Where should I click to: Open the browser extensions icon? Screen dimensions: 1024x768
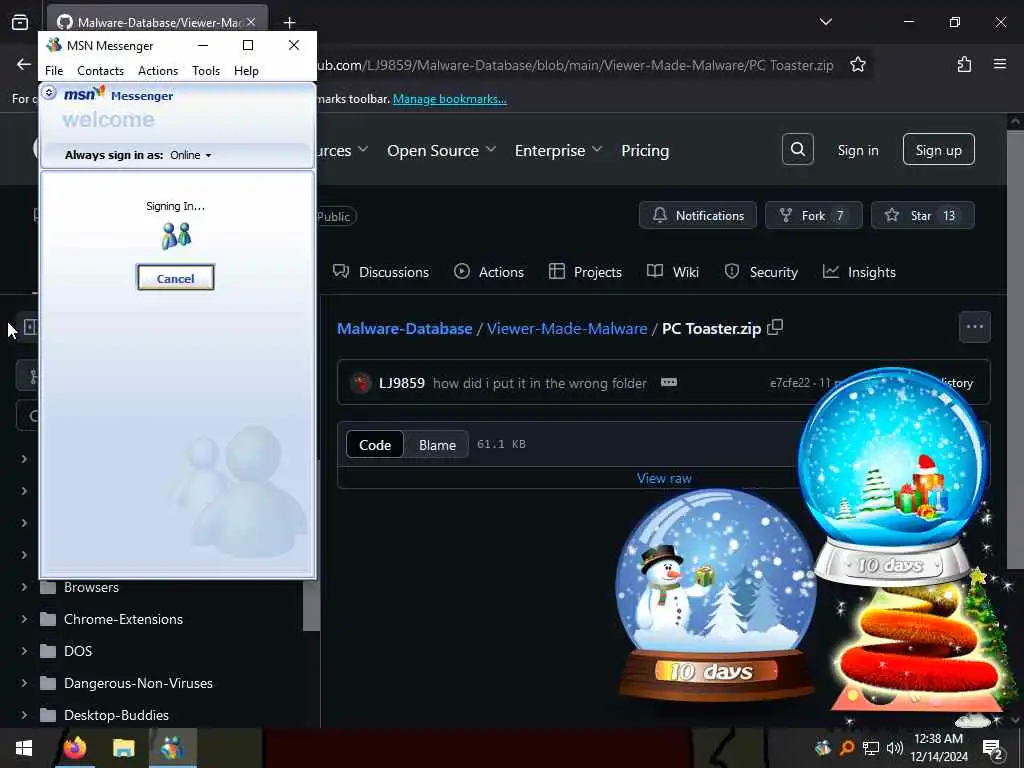pos(964,64)
